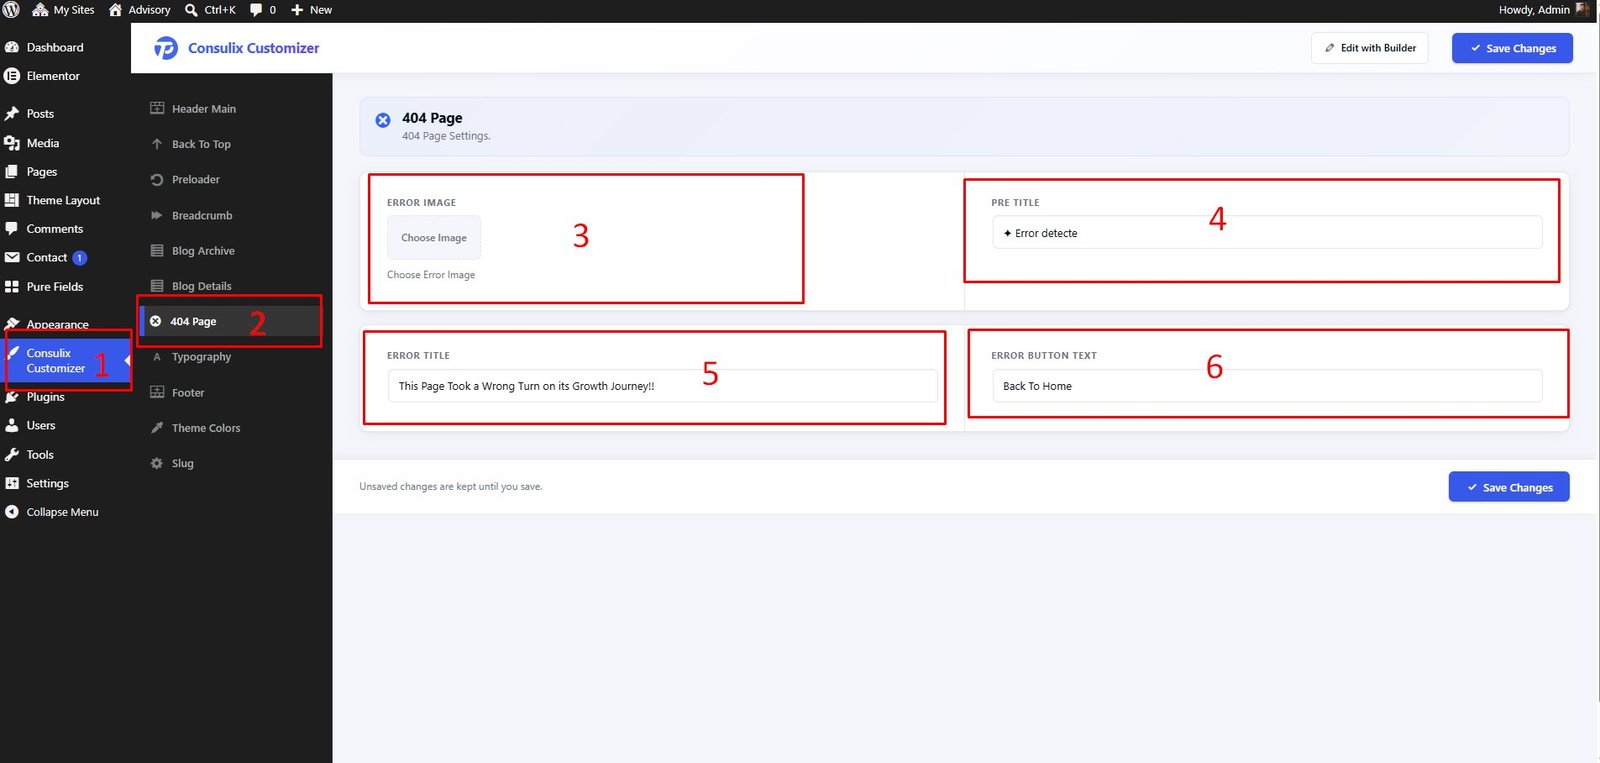Open the Advisory site home link

point(139,9)
